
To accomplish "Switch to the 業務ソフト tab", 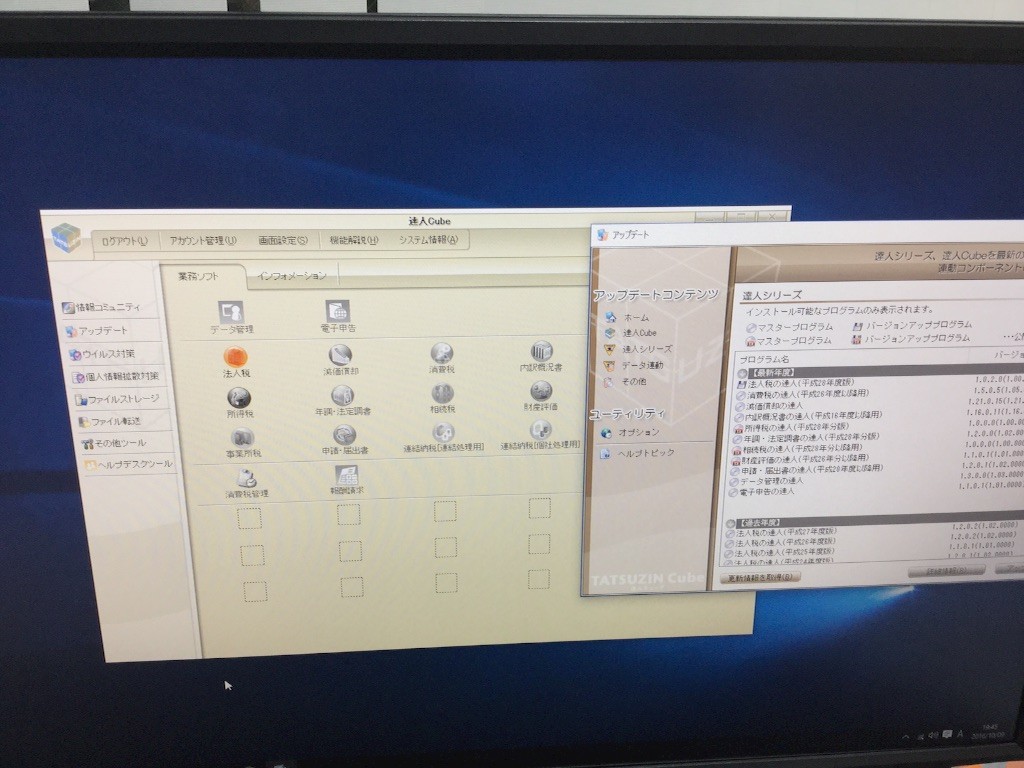I will [x=199, y=276].
